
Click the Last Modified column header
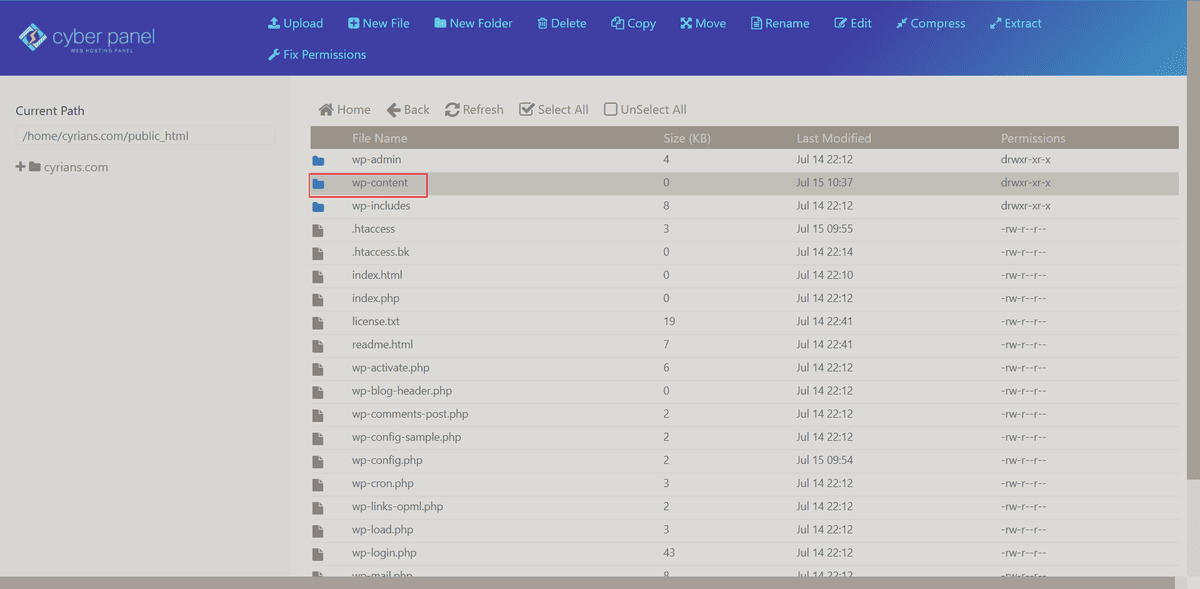click(x=834, y=138)
